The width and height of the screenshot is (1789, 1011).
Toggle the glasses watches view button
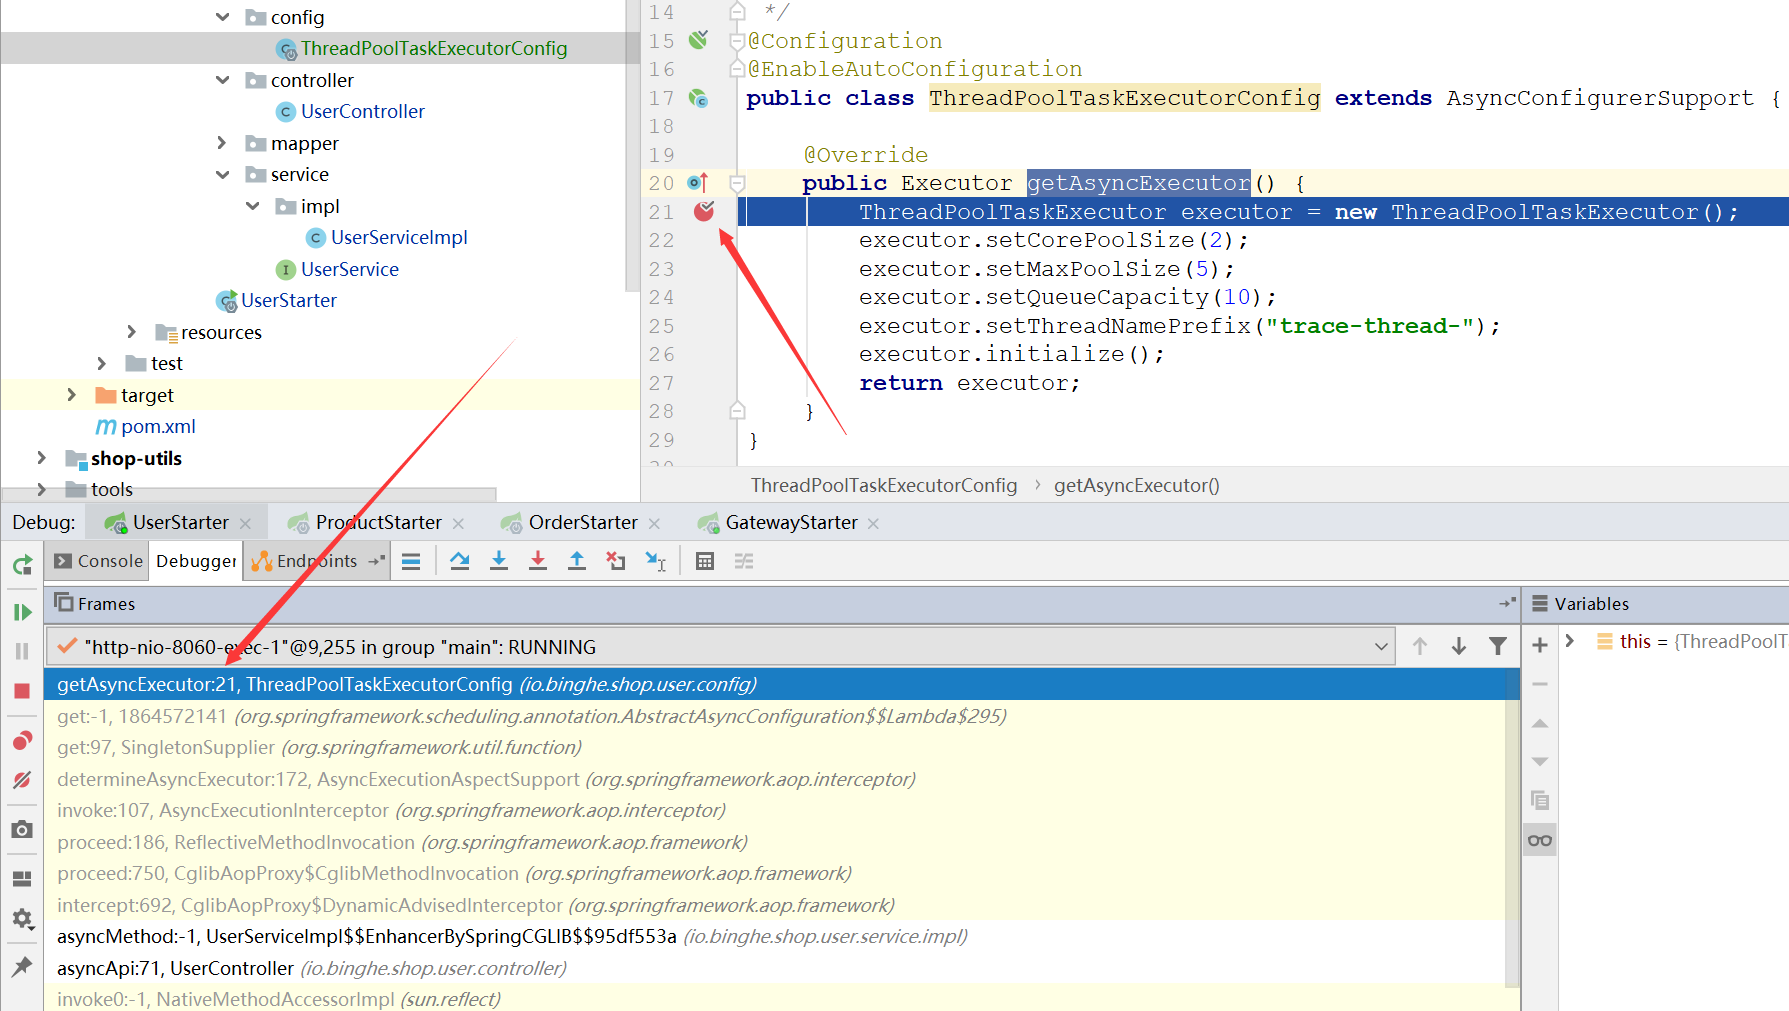1540,840
